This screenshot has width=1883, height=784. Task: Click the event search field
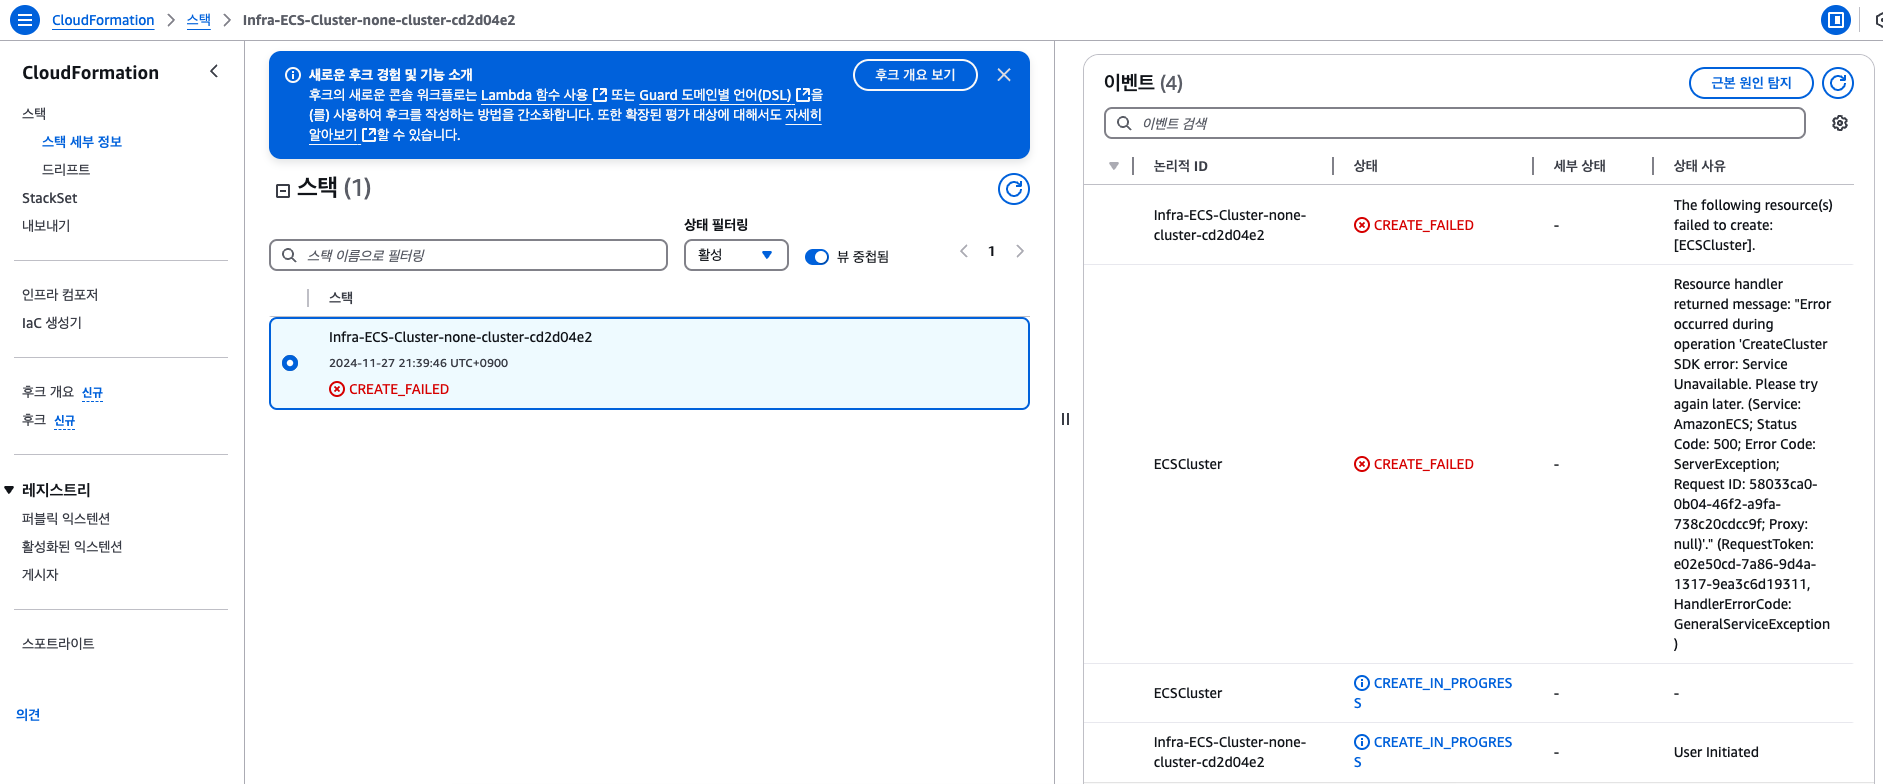point(1454,123)
